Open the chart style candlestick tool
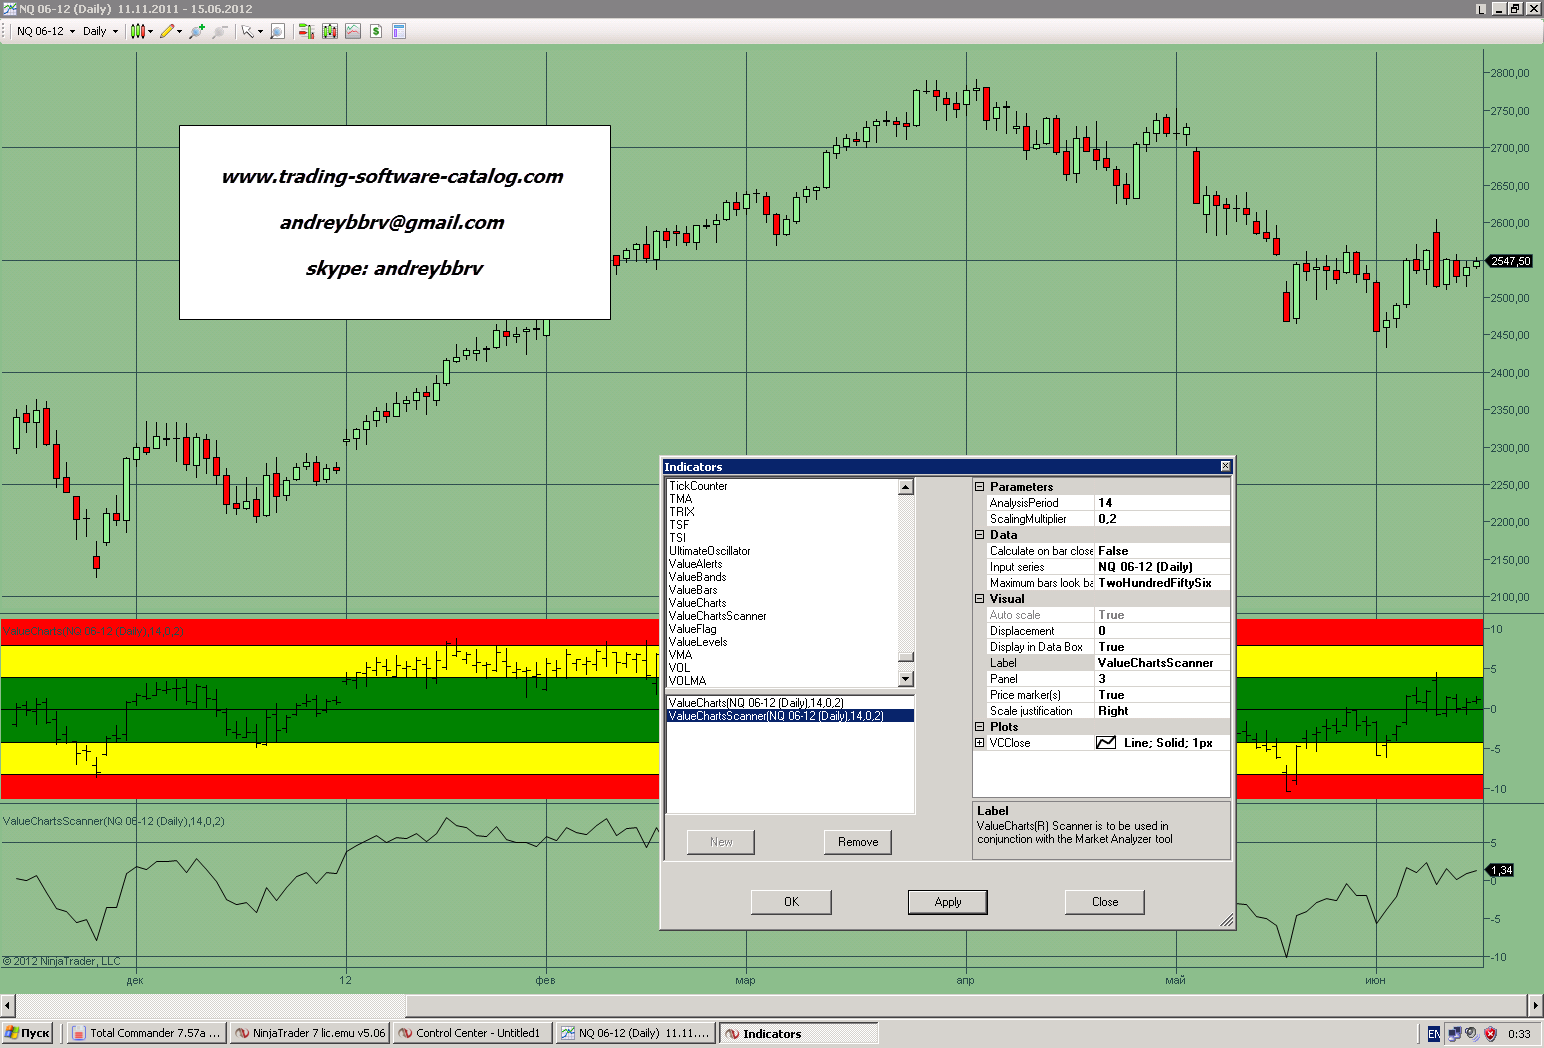 138,31
